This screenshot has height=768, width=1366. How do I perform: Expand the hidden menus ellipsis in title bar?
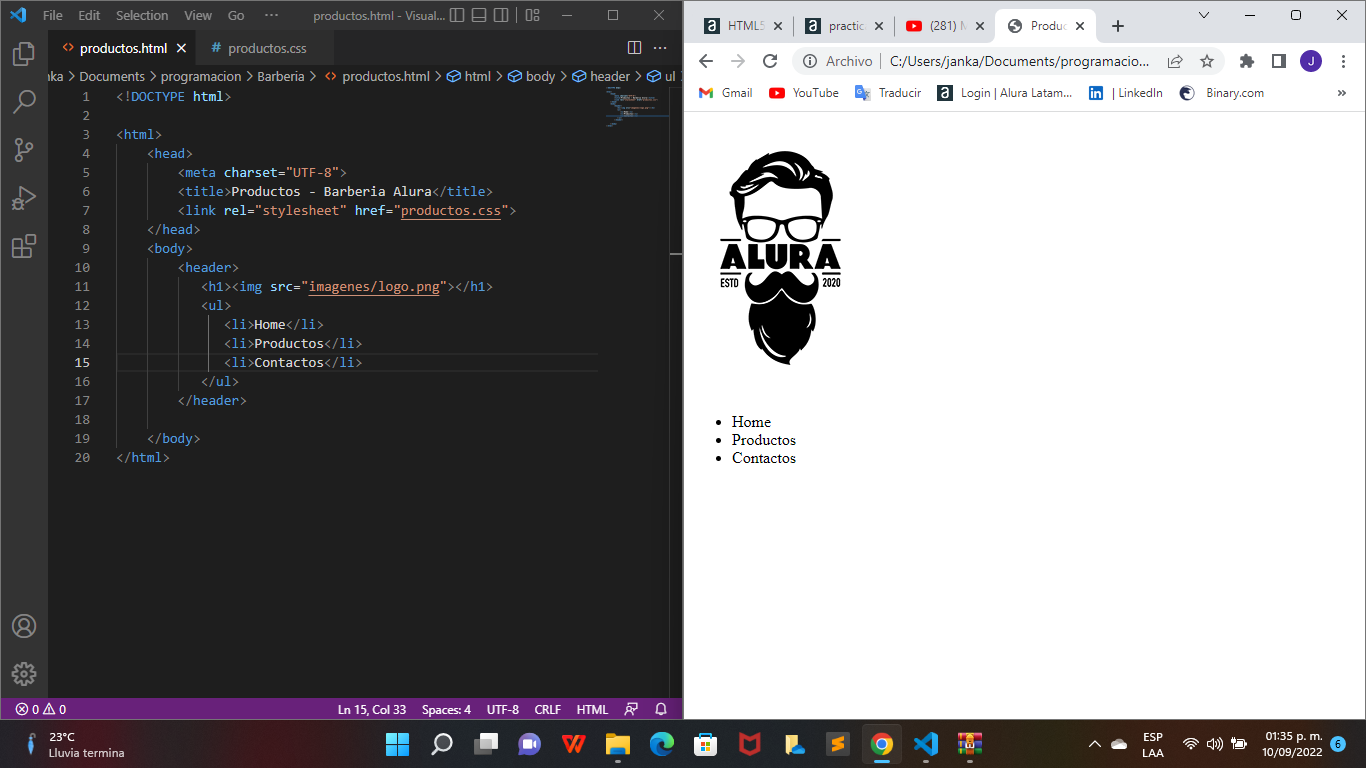point(271,15)
